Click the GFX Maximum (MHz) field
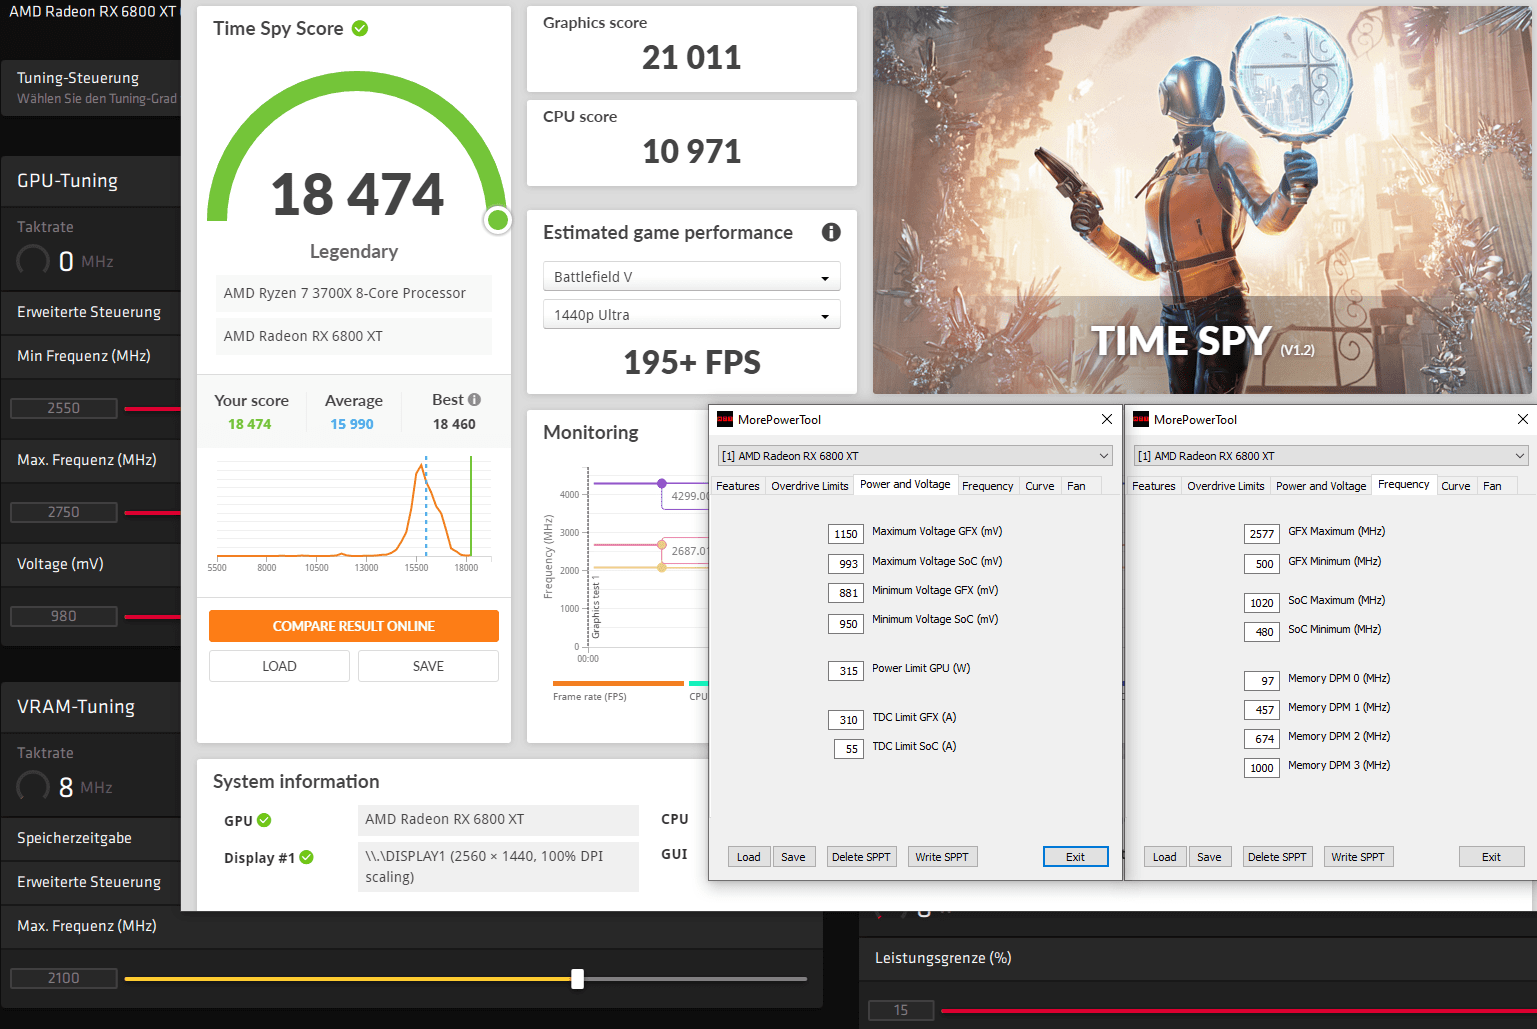This screenshot has height=1029, width=1537. 1262,534
